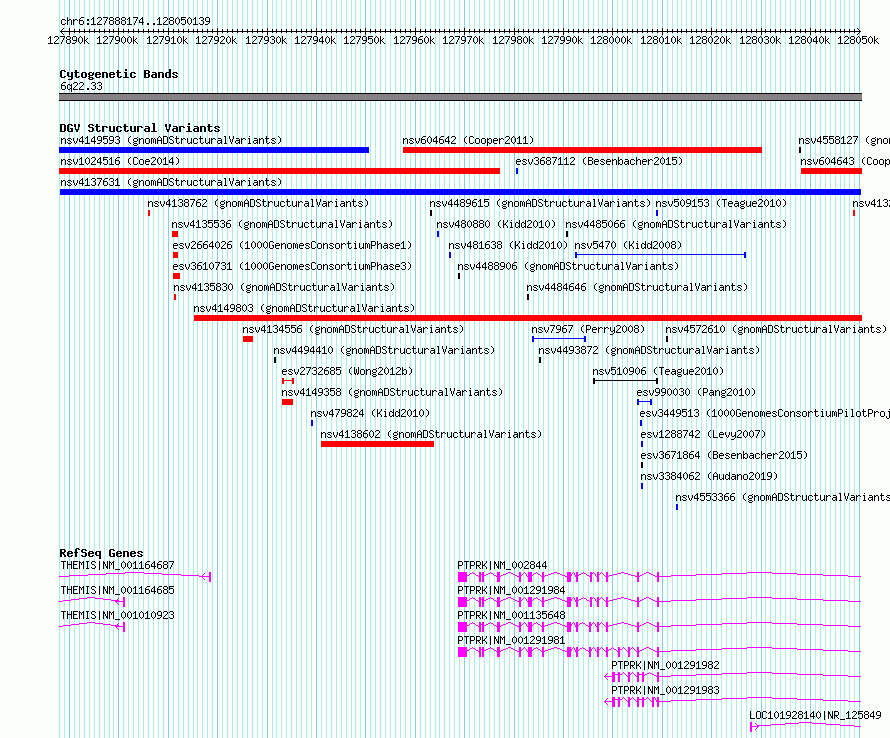The image size is (890, 738).
Task: Click nsv4484646 variant label
Action: tap(637, 287)
